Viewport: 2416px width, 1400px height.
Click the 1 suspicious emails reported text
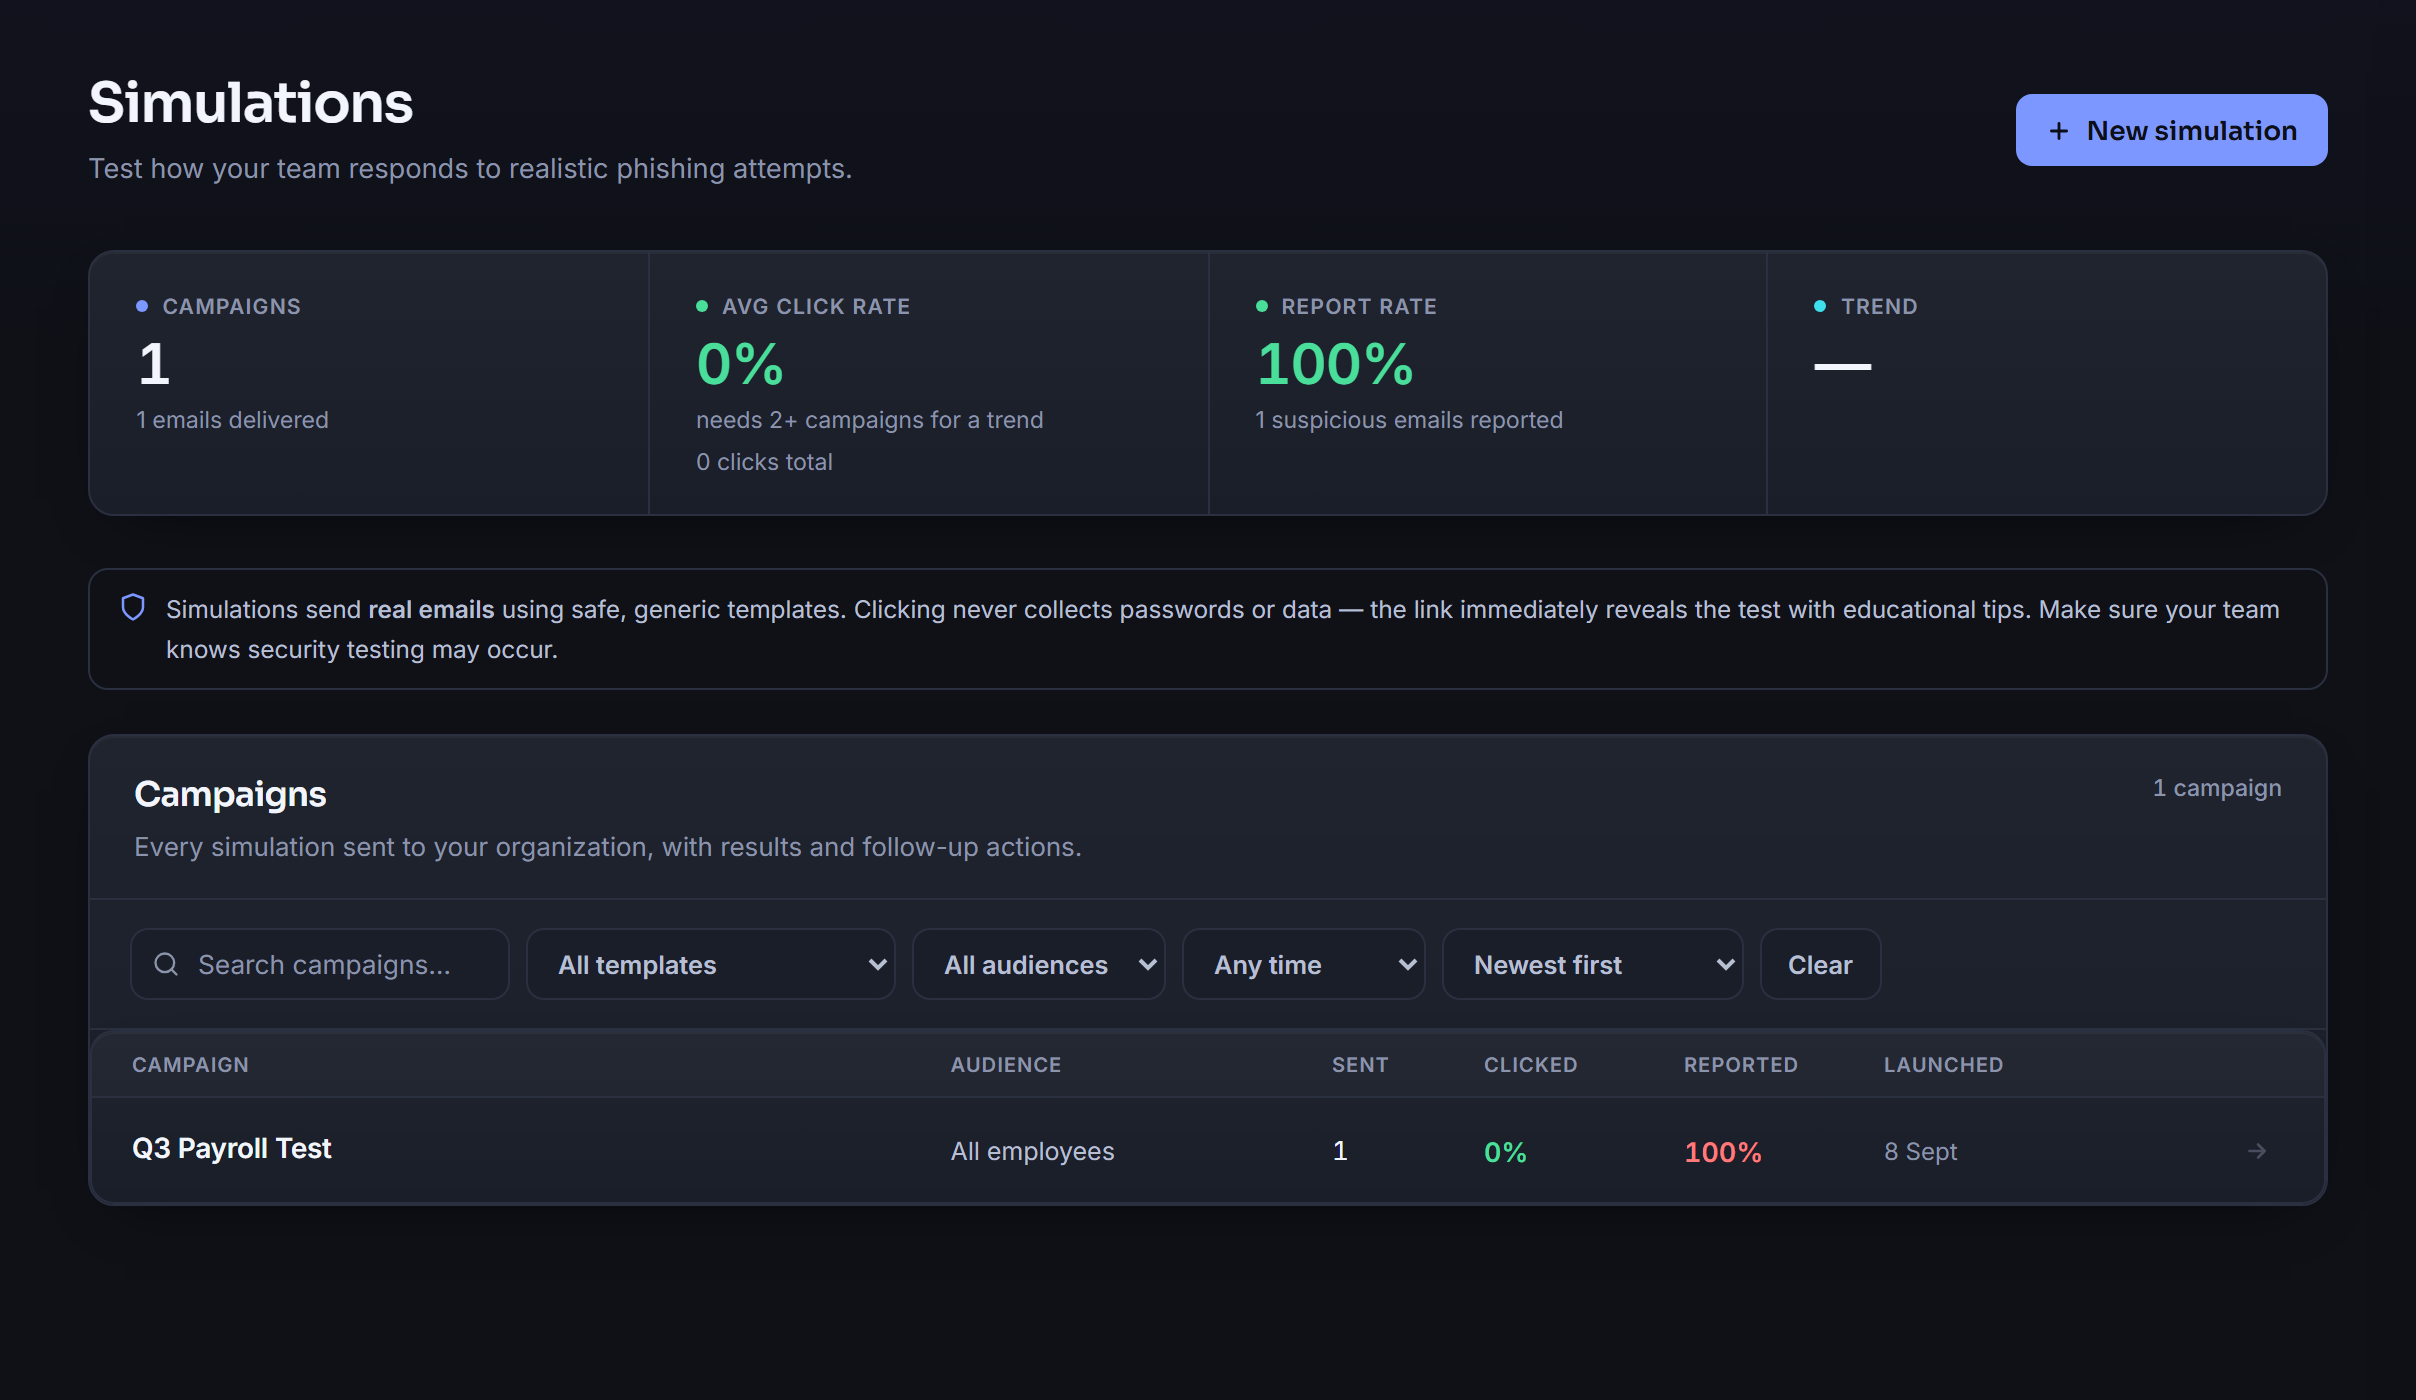click(x=1409, y=420)
